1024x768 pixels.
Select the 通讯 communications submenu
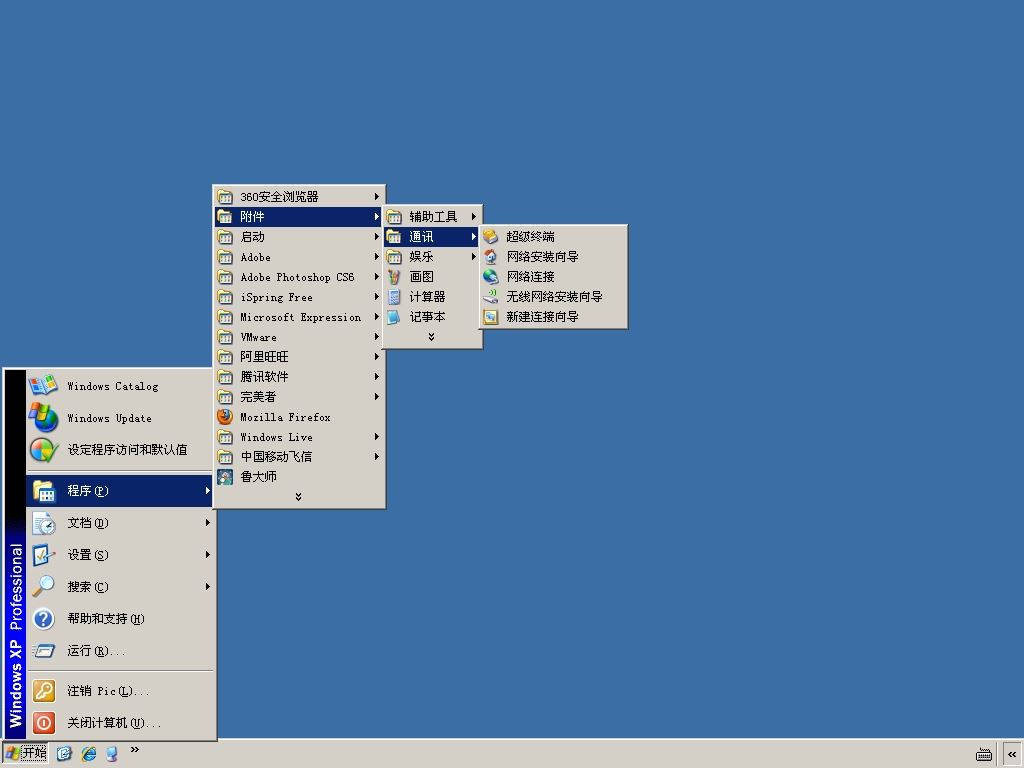coord(432,236)
